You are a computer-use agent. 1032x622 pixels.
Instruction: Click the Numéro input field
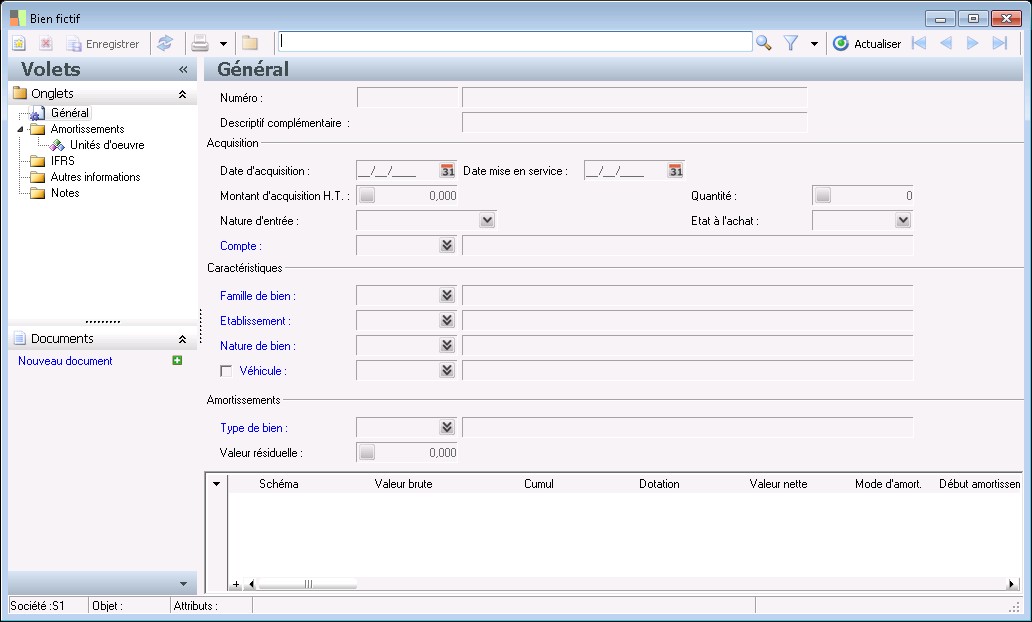point(406,98)
